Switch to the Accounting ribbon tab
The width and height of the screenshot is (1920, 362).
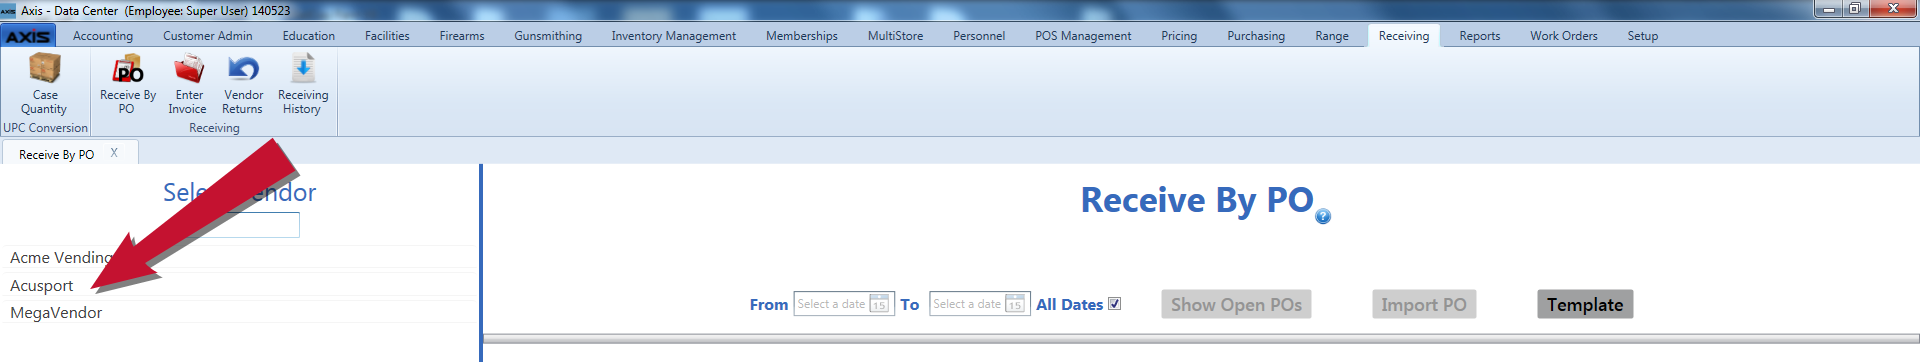tap(103, 36)
